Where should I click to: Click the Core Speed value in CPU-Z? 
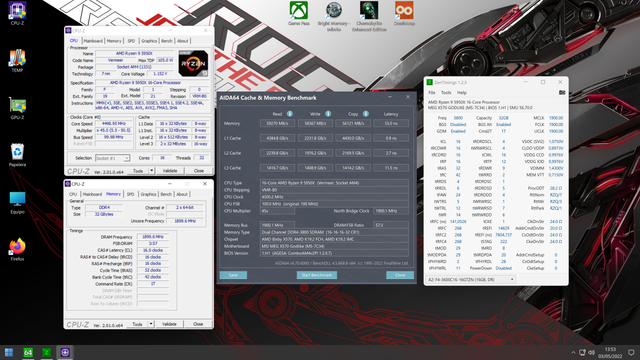[114, 123]
